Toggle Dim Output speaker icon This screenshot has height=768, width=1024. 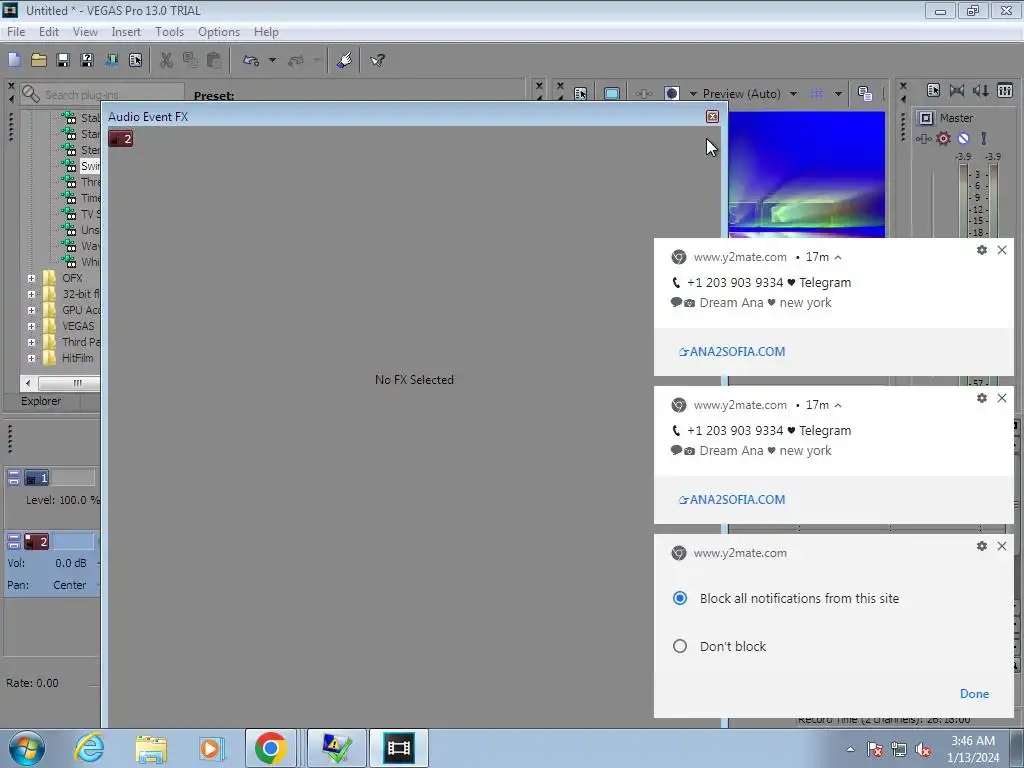980,90
